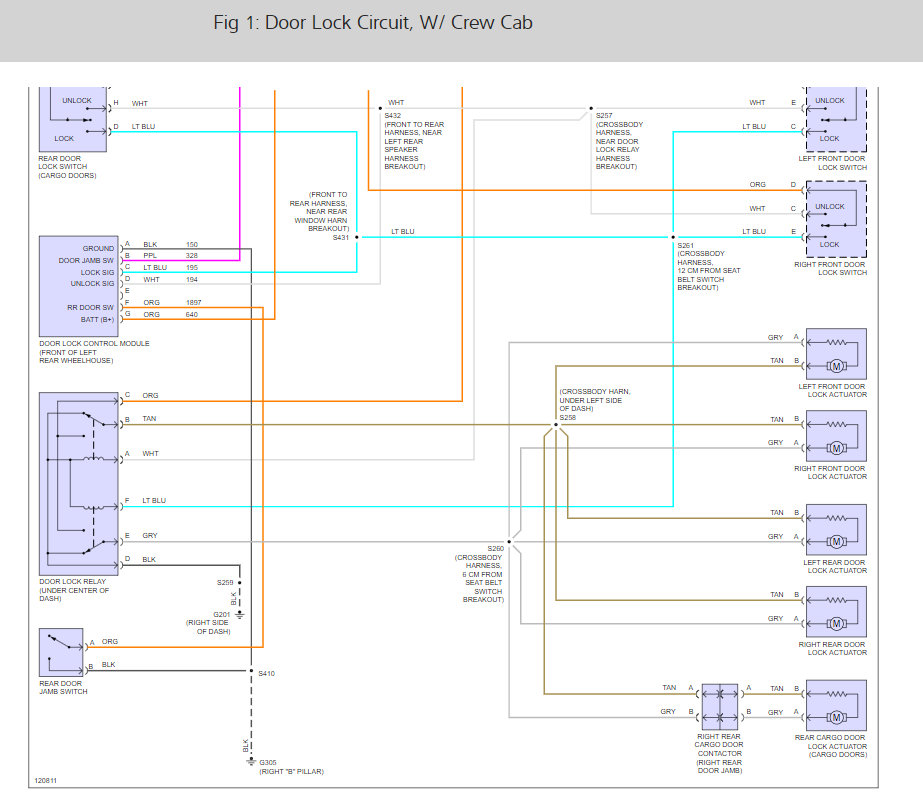Select the RR DOOR SW pin label
Screen dimensions: 923x808
point(90,308)
